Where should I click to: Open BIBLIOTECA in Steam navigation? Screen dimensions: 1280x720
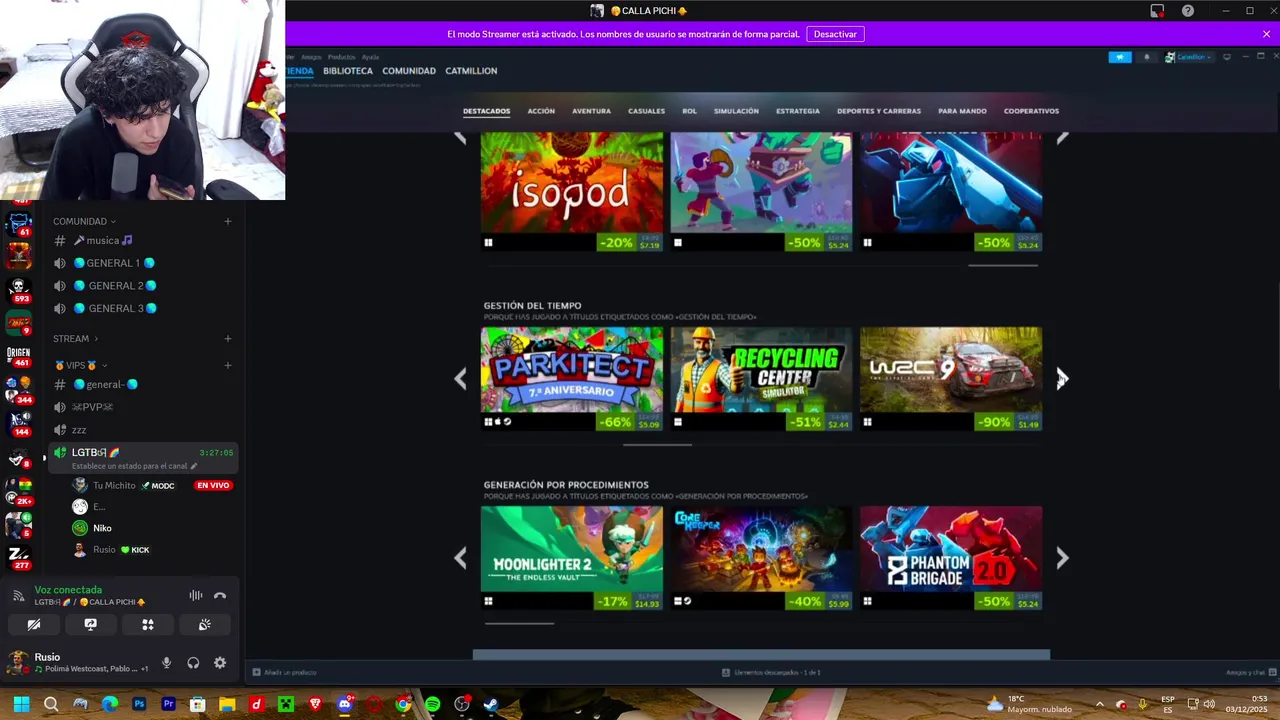point(348,71)
